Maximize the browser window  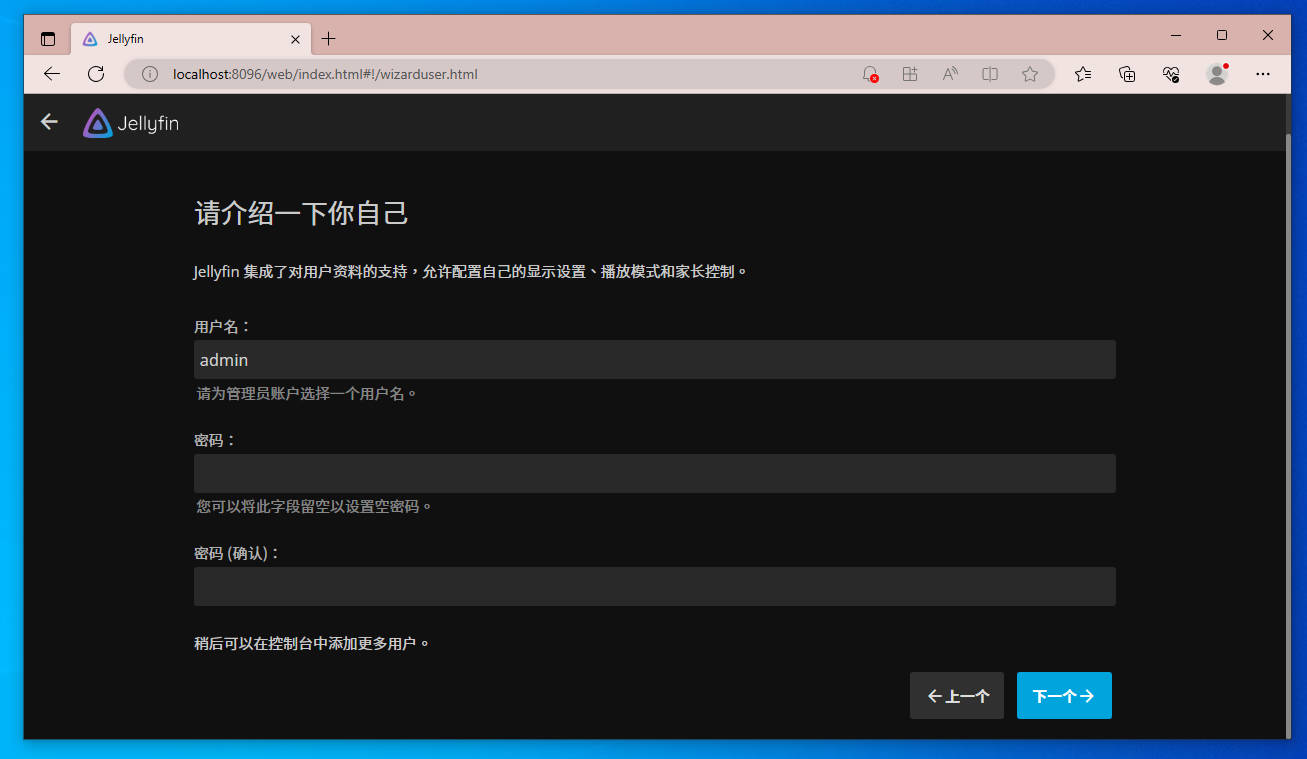point(1221,35)
